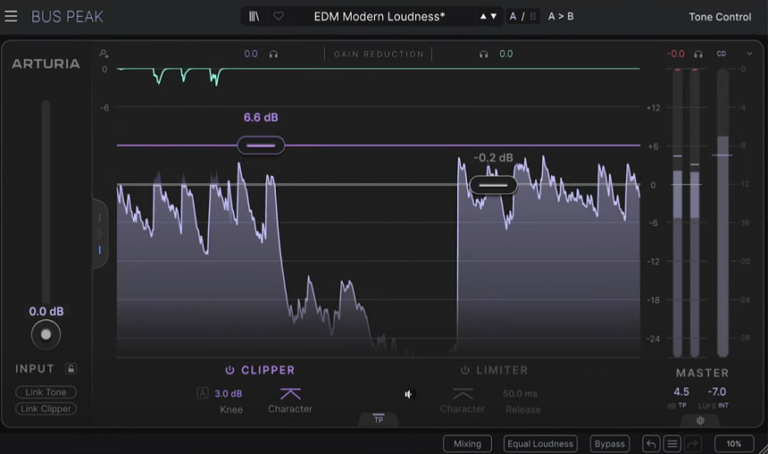Toggle limiter gain reduction headphone listen
The image size is (768, 454).
(x=483, y=54)
